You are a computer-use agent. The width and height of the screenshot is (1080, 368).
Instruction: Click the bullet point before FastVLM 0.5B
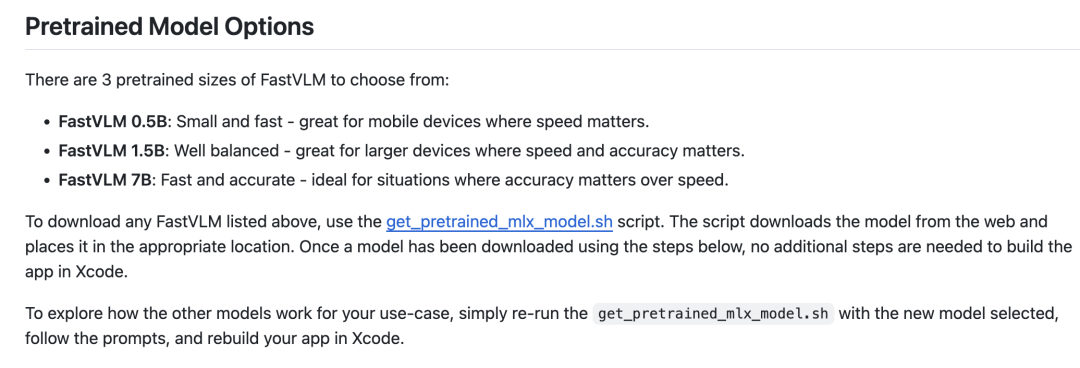point(47,122)
